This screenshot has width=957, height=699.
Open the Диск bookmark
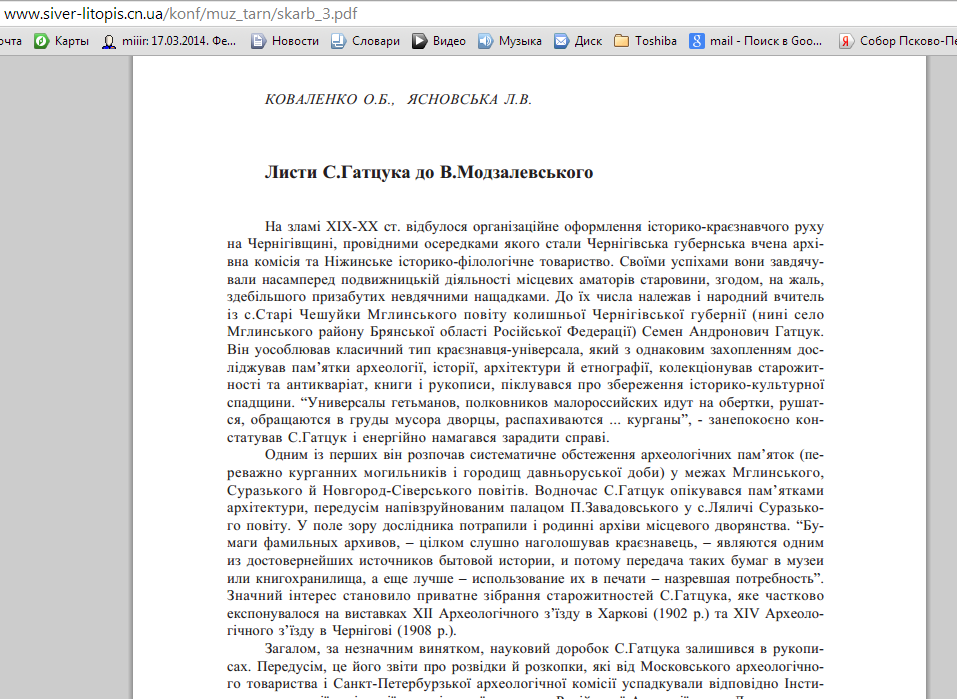tap(578, 41)
